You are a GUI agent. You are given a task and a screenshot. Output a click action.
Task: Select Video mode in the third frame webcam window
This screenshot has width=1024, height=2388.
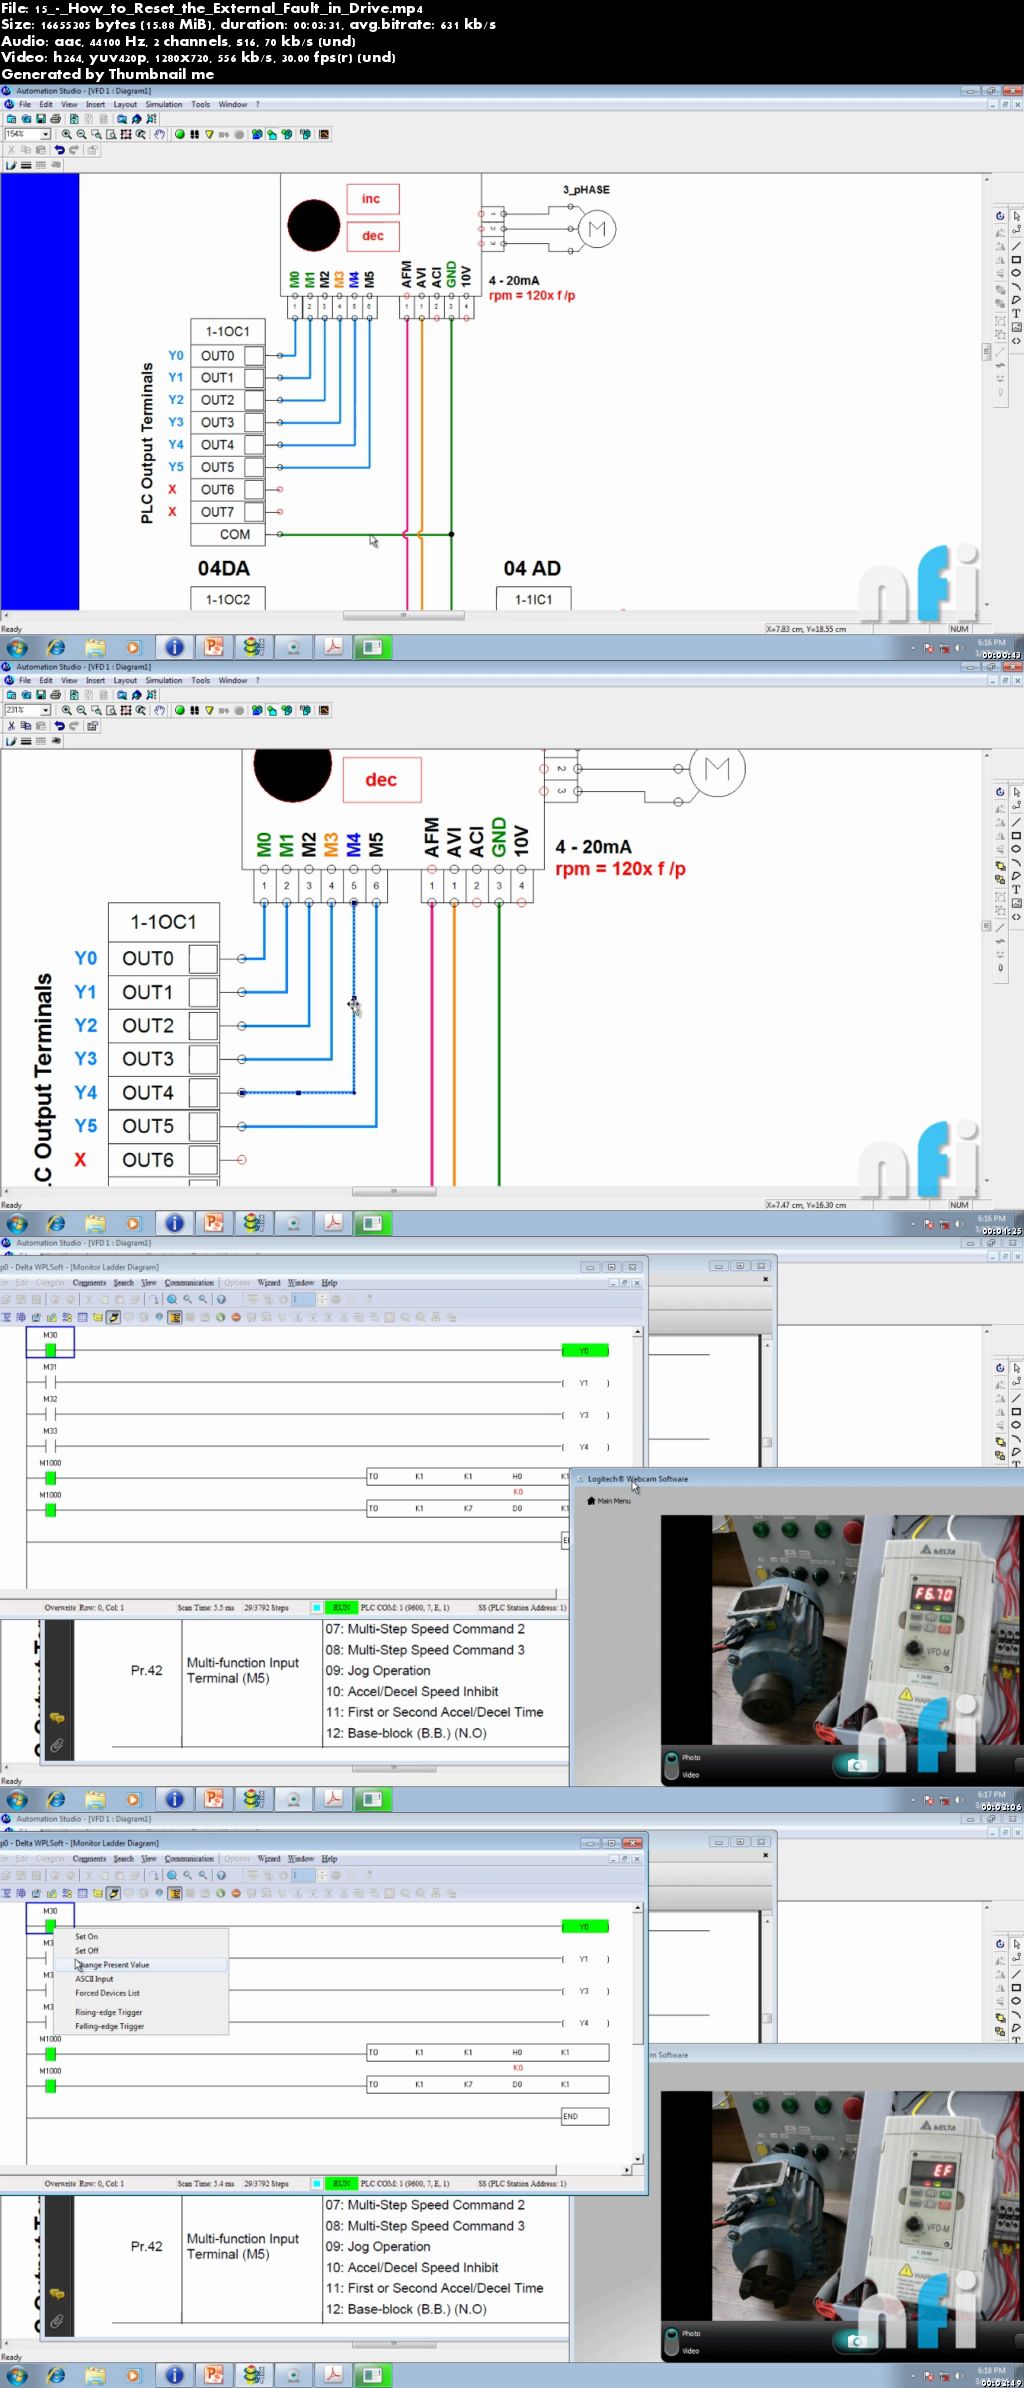tap(691, 1775)
